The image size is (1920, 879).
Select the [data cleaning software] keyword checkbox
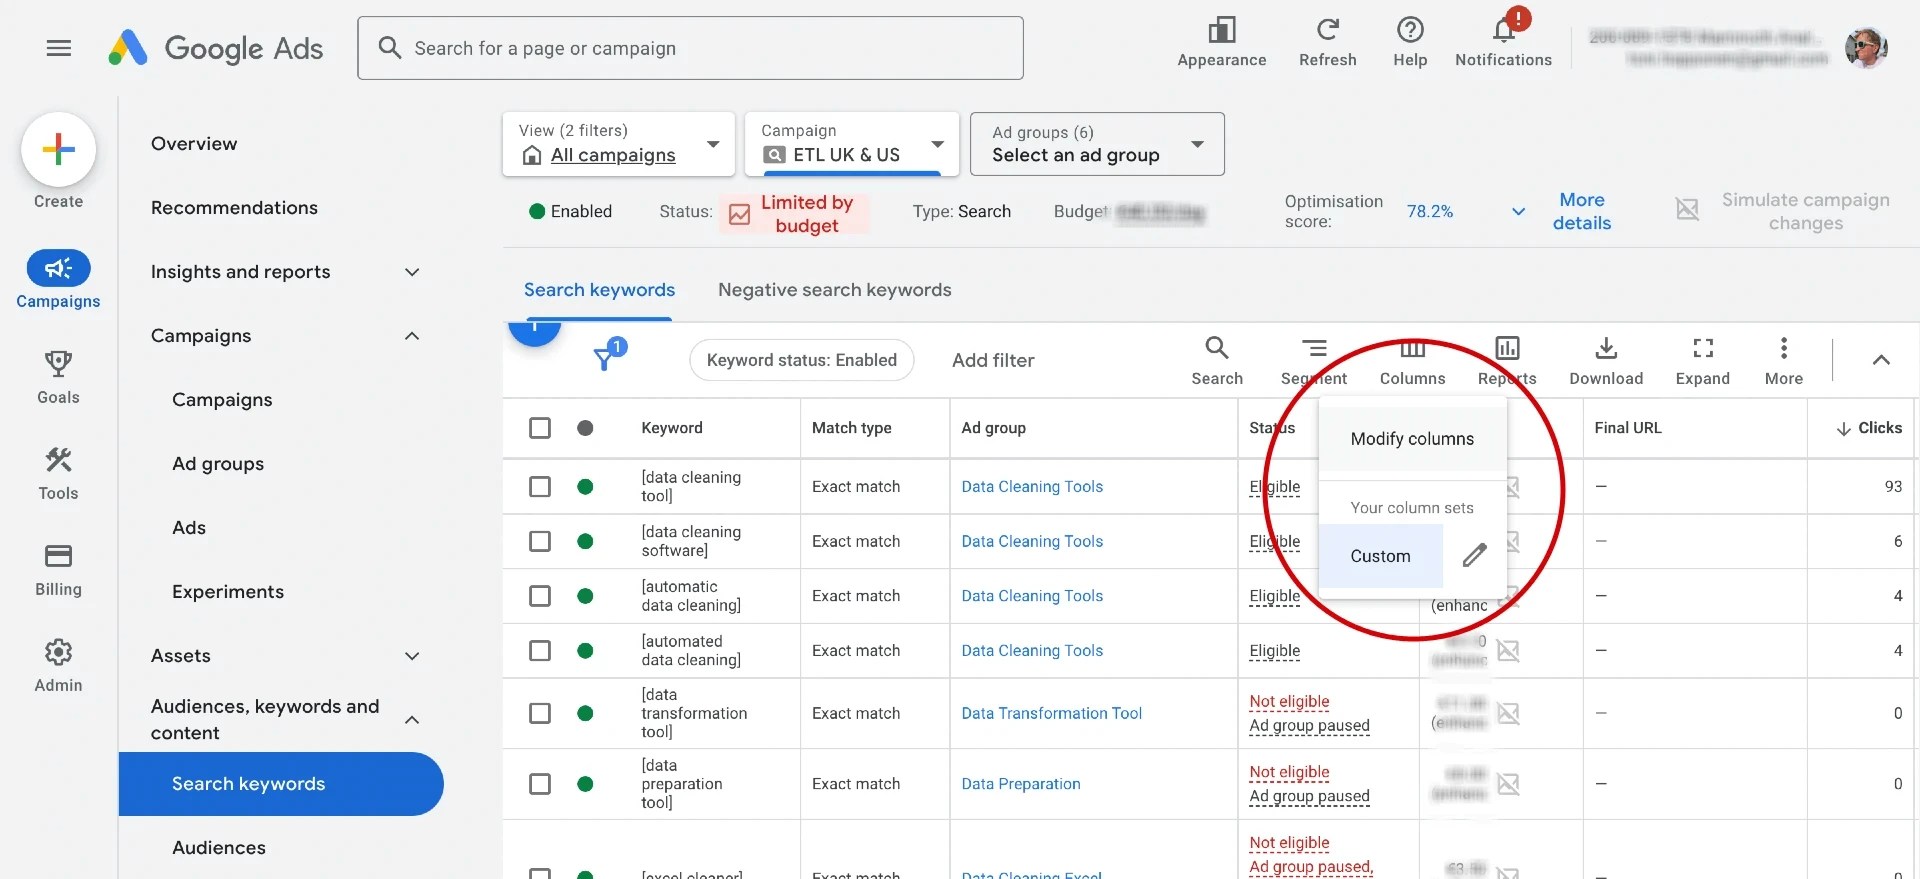click(540, 541)
